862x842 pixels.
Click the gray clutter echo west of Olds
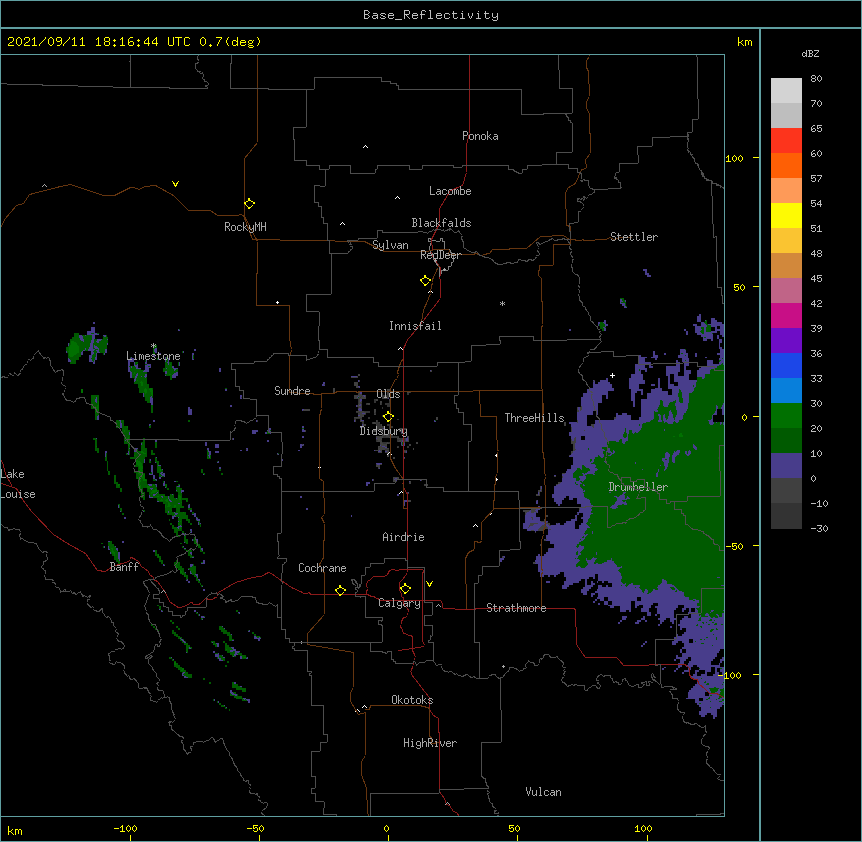(x=361, y=402)
